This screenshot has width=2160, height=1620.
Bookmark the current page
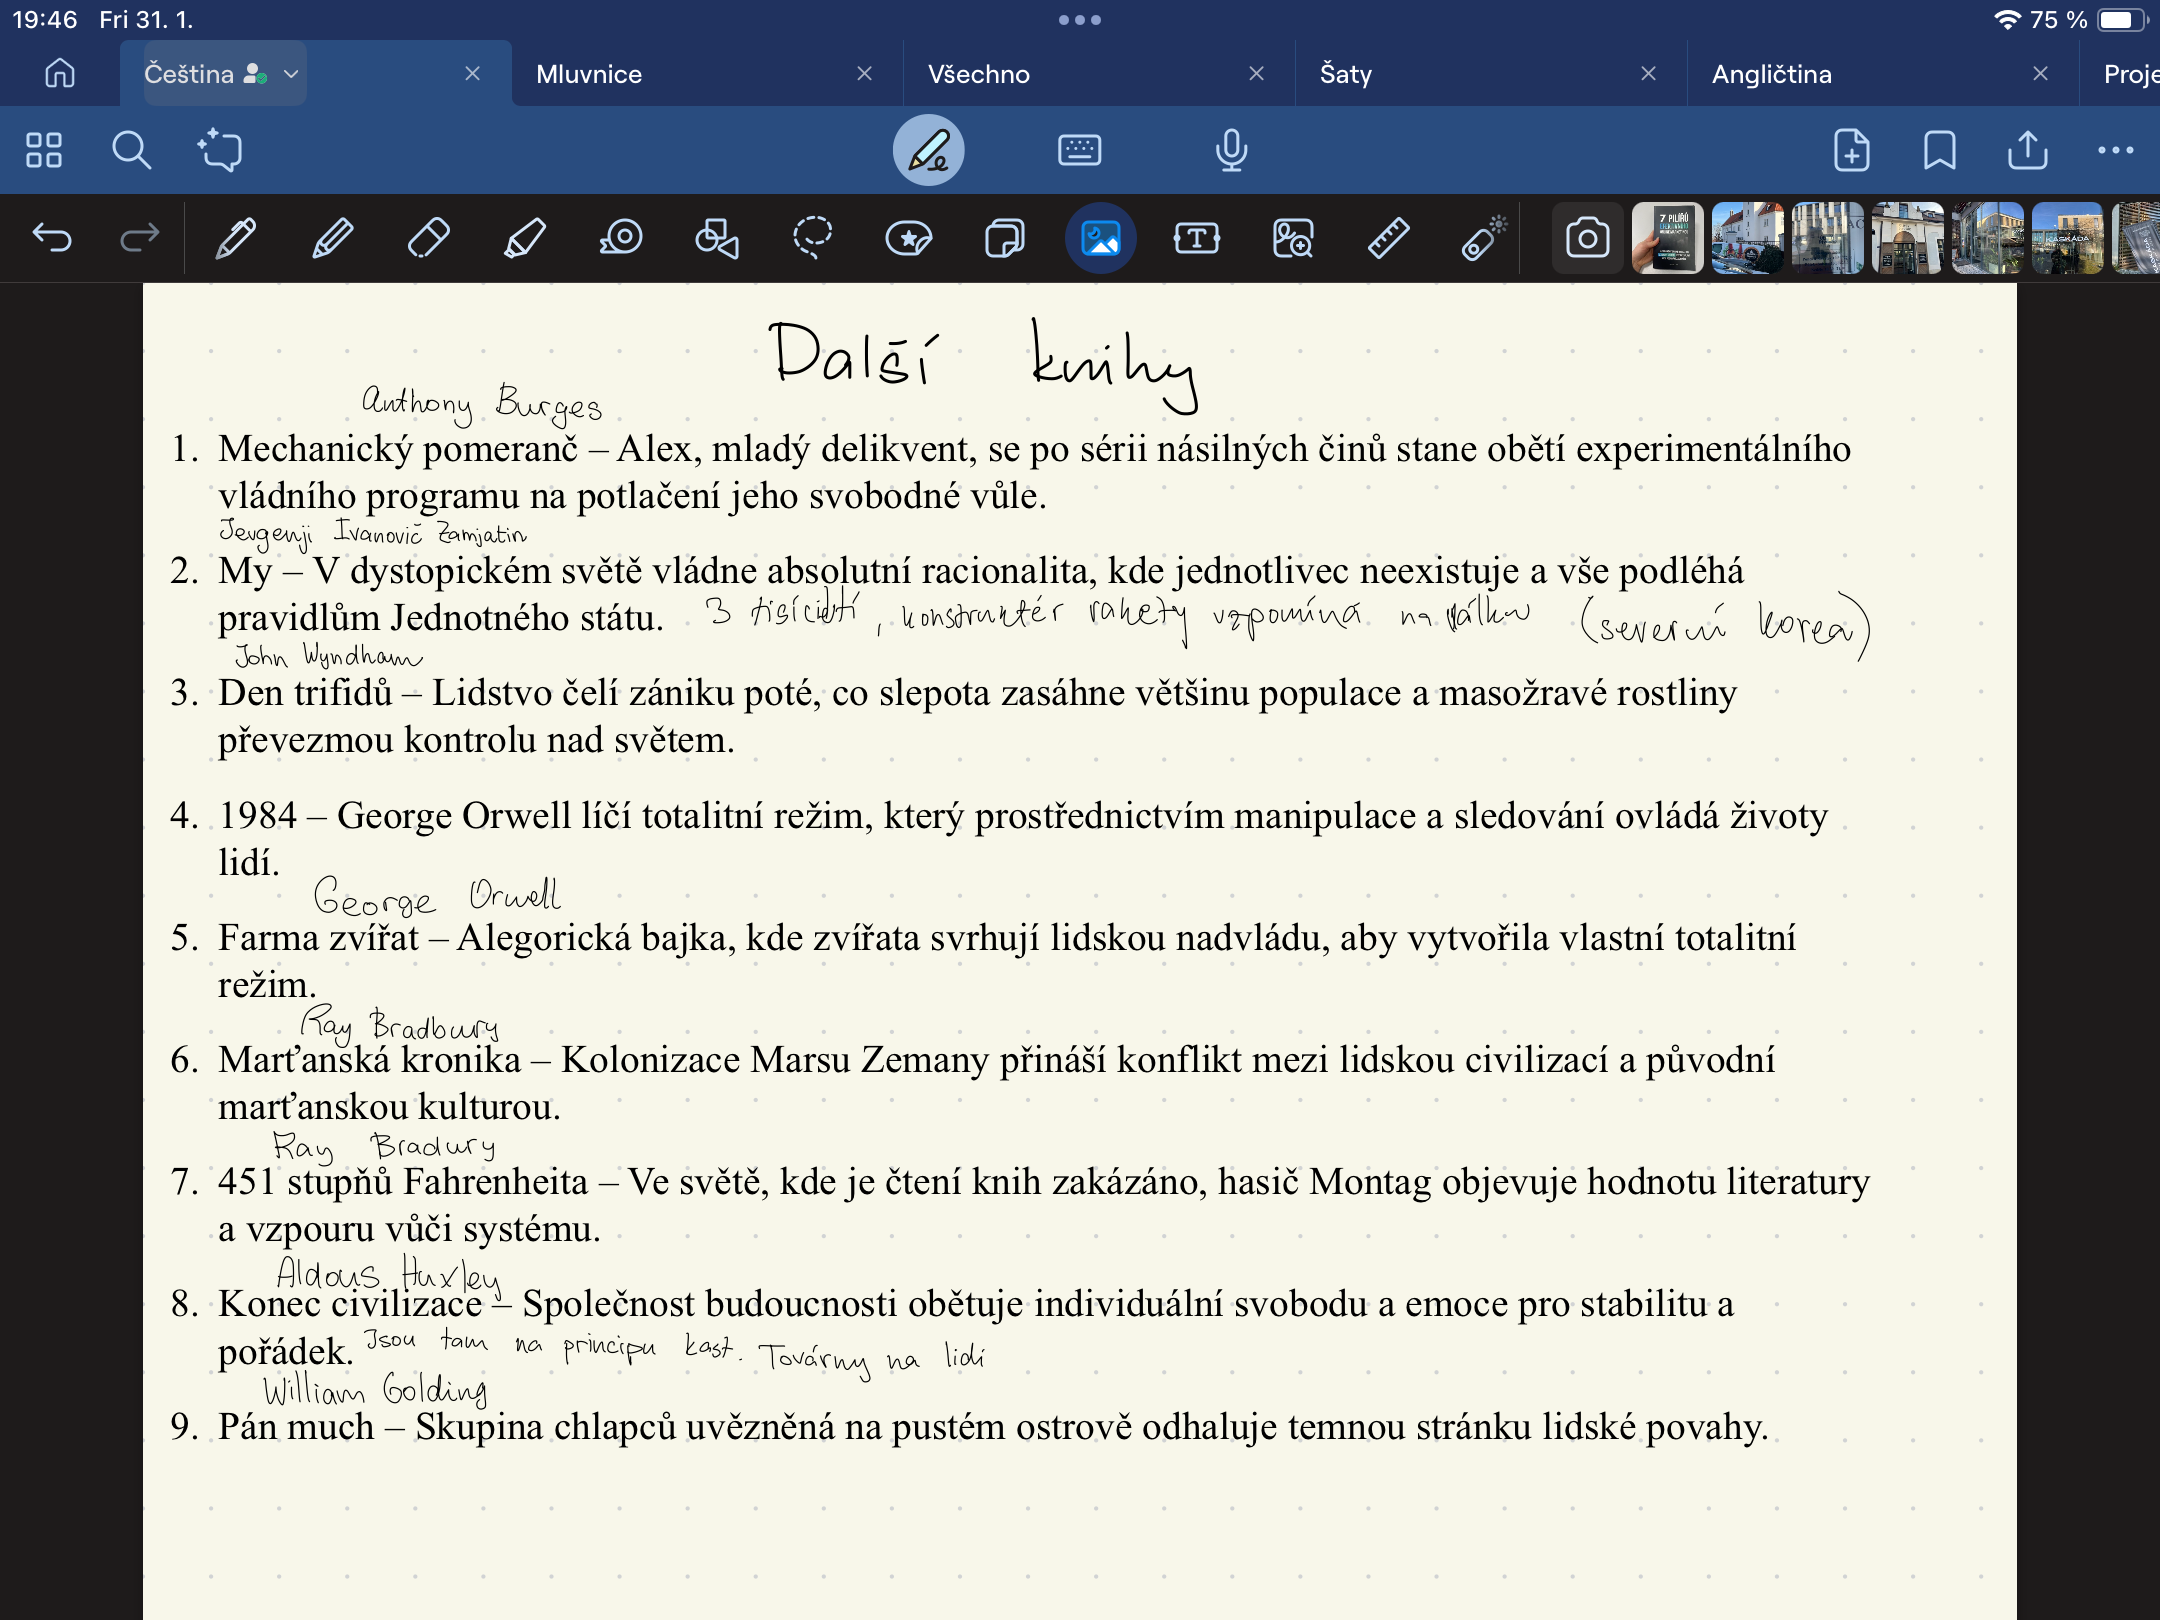(x=1939, y=151)
